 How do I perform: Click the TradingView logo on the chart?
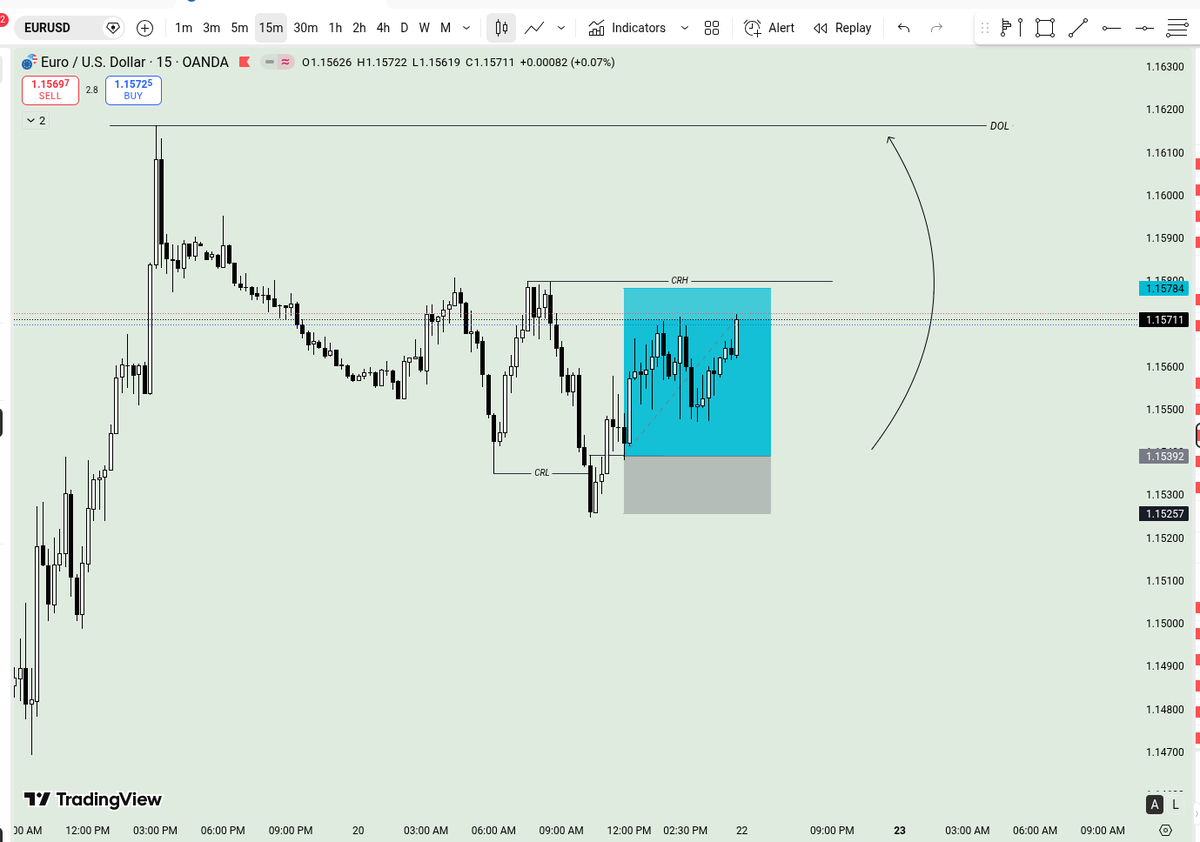pyautogui.click(x=93, y=799)
